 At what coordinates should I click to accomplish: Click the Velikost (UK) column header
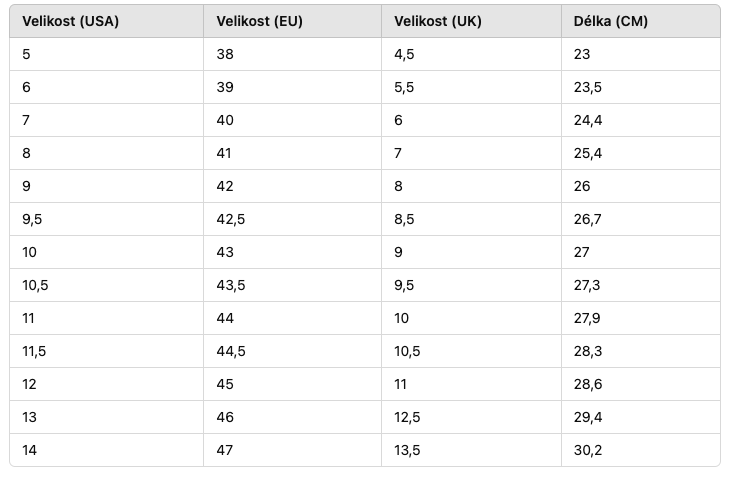click(471, 21)
